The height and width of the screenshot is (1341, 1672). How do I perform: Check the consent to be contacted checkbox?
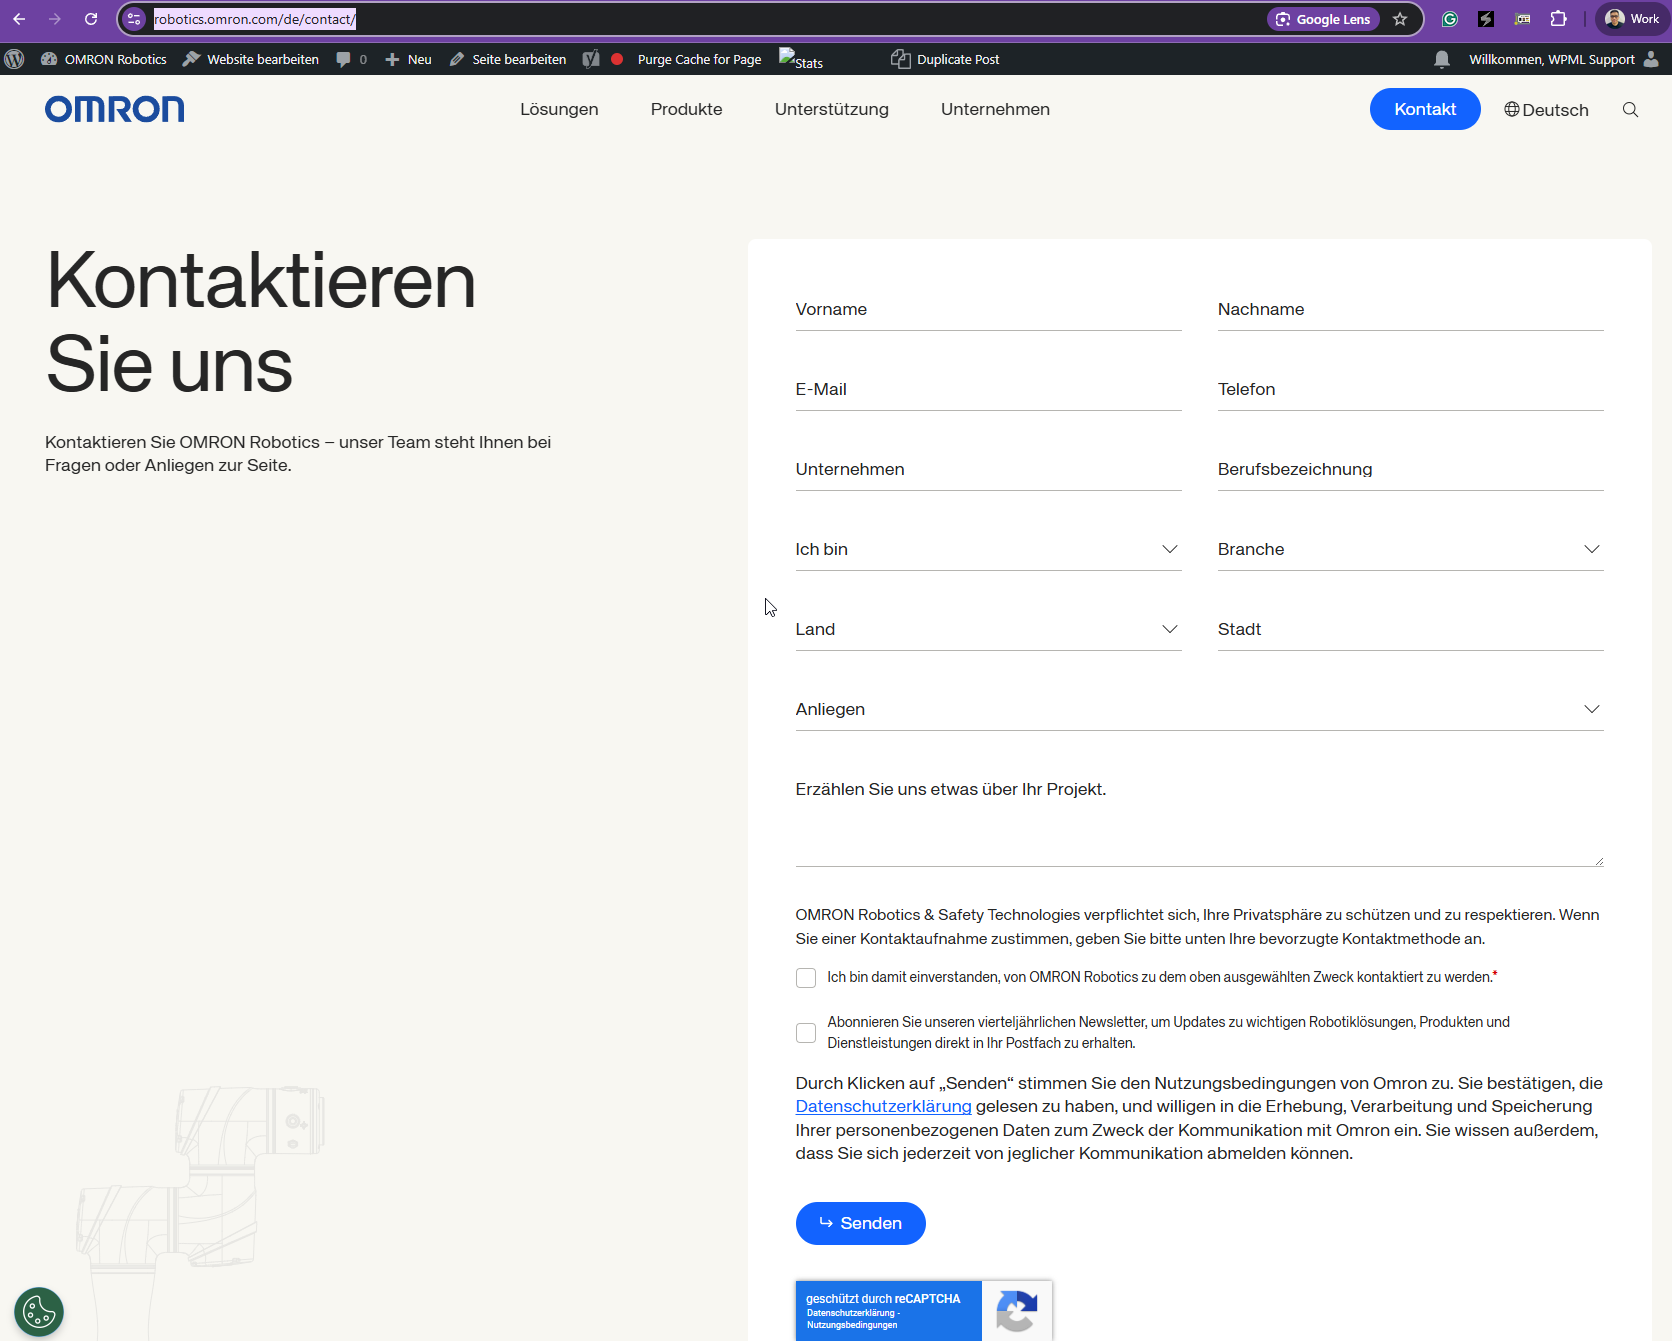tap(806, 978)
